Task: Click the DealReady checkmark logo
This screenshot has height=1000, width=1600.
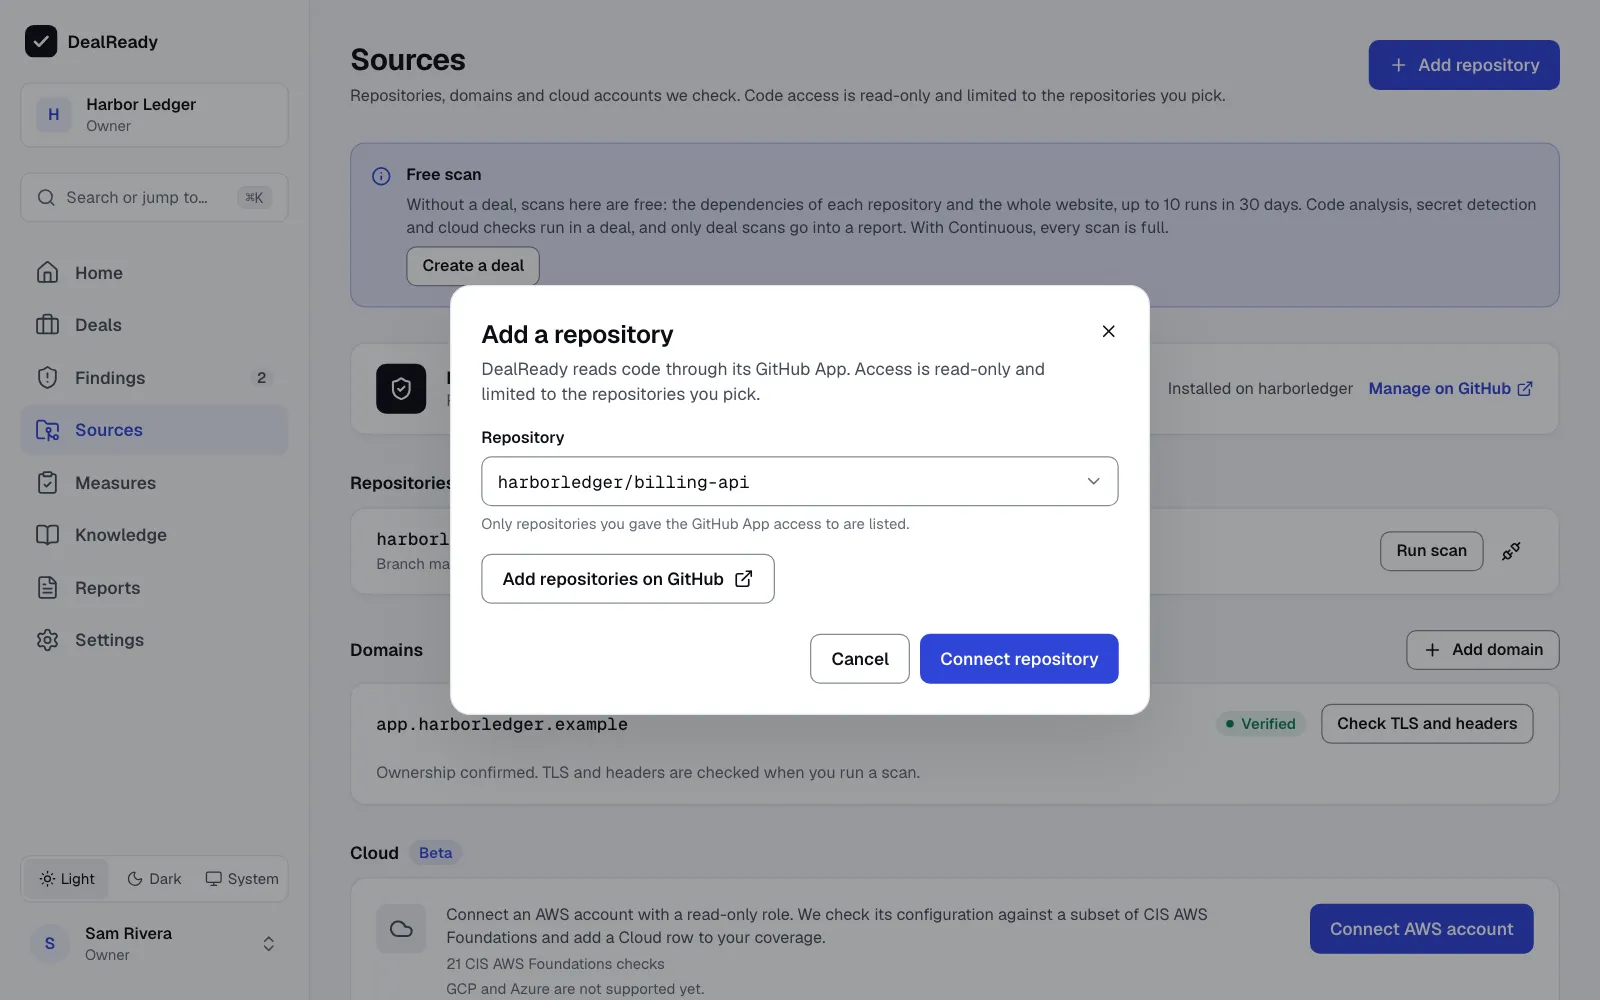Action: (41, 41)
